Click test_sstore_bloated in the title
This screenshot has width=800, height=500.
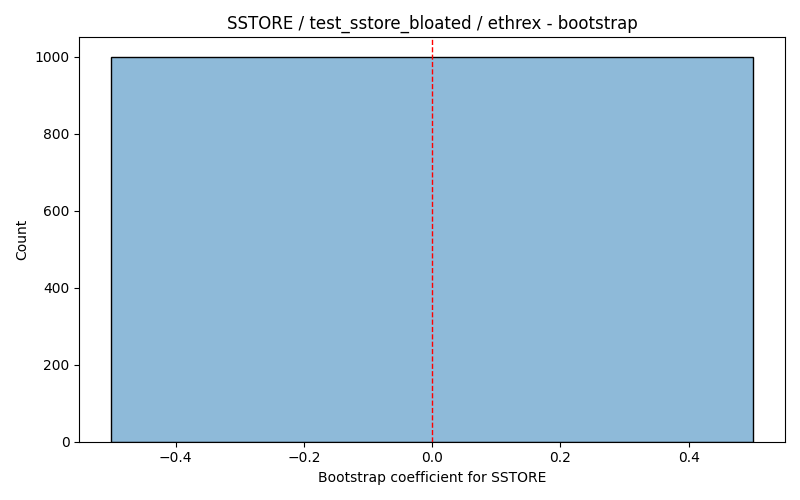coord(390,23)
